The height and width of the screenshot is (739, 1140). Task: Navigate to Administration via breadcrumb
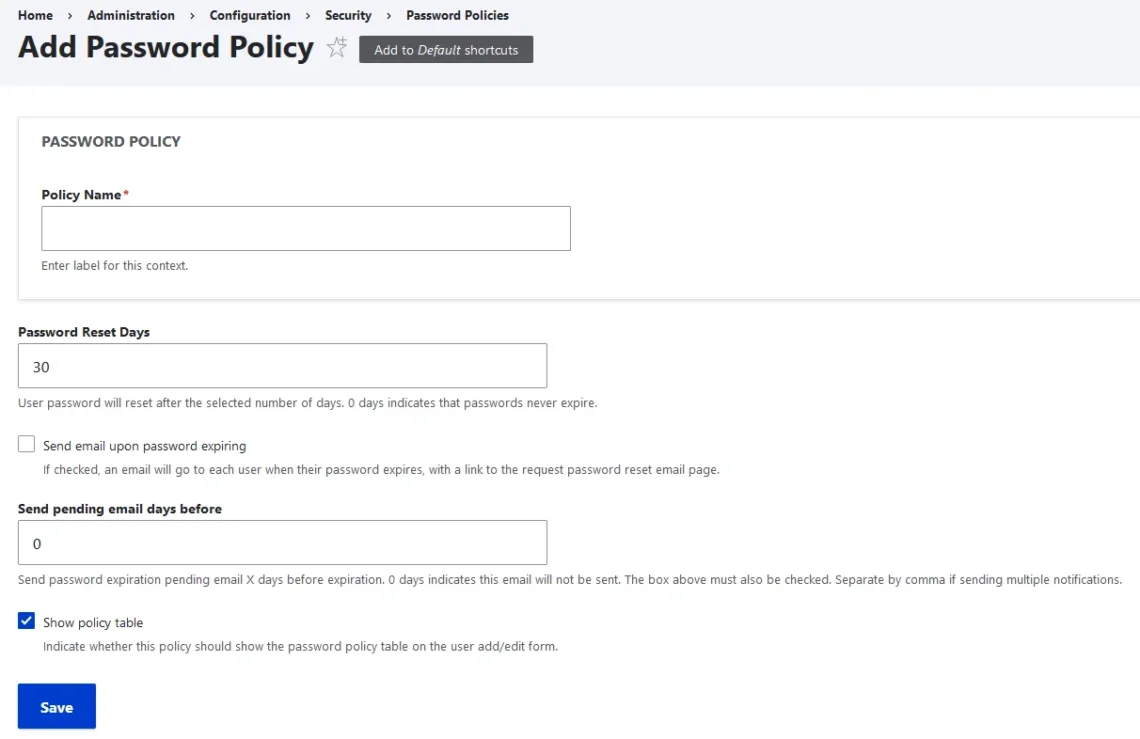pos(131,15)
